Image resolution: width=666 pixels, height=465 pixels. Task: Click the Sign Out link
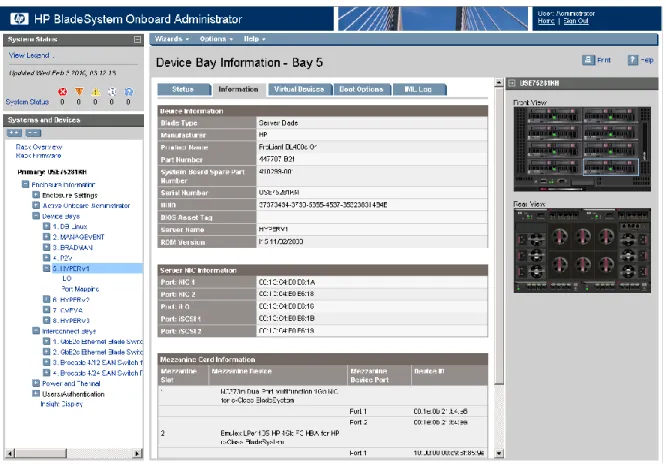pos(576,21)
